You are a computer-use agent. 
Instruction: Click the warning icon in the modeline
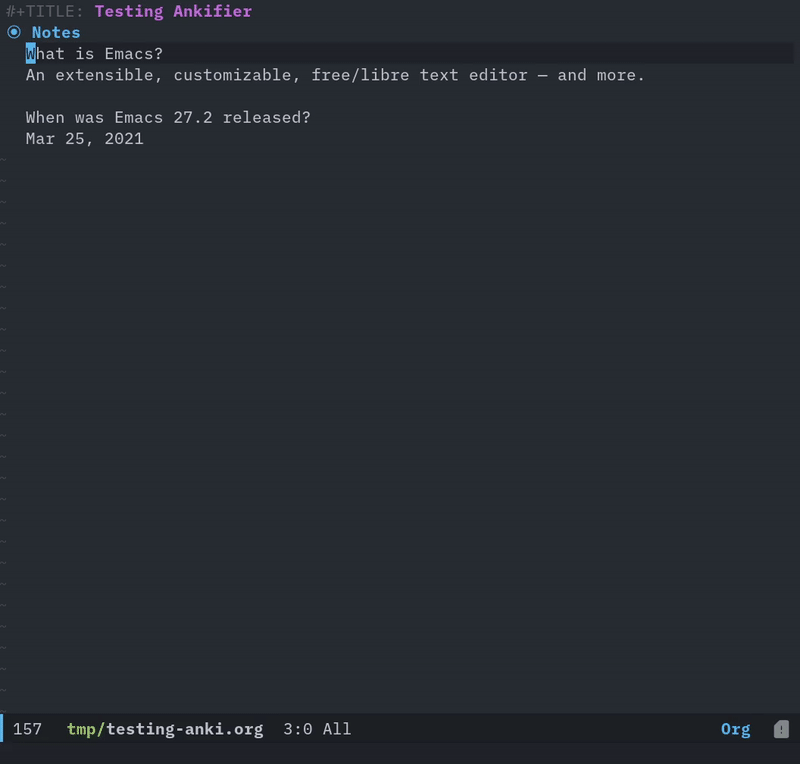[781, 729]
